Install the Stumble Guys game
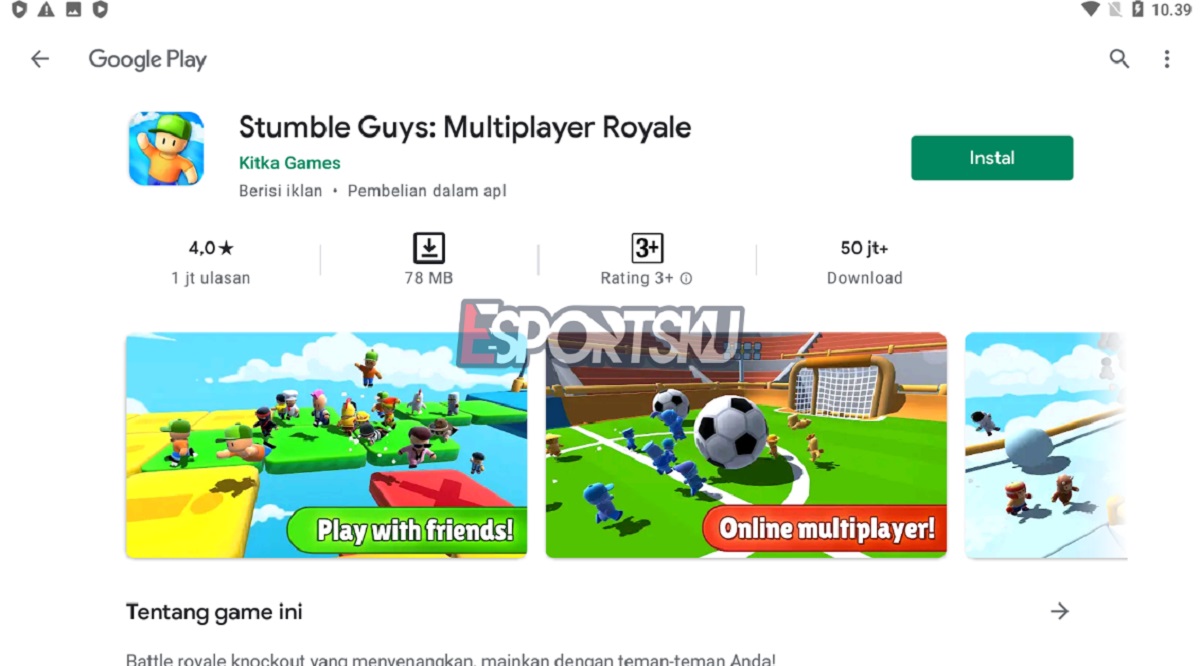The height and width of the screenshot is (666, 1200). pyautogui.click(x=992, y=158)
